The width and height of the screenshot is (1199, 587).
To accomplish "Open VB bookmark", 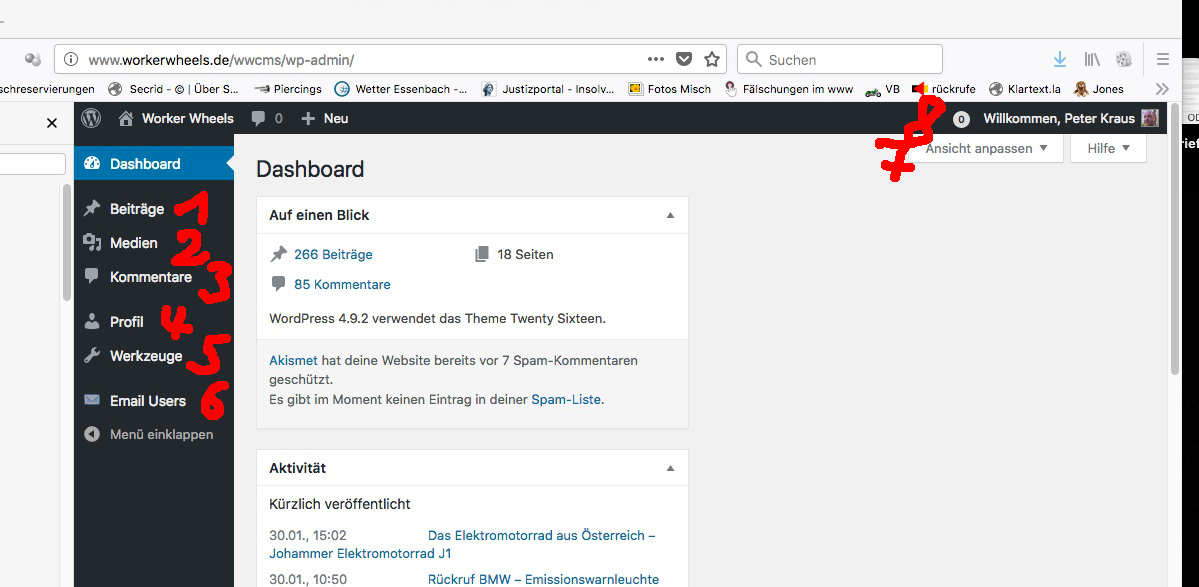I will (x=882, y=89).
